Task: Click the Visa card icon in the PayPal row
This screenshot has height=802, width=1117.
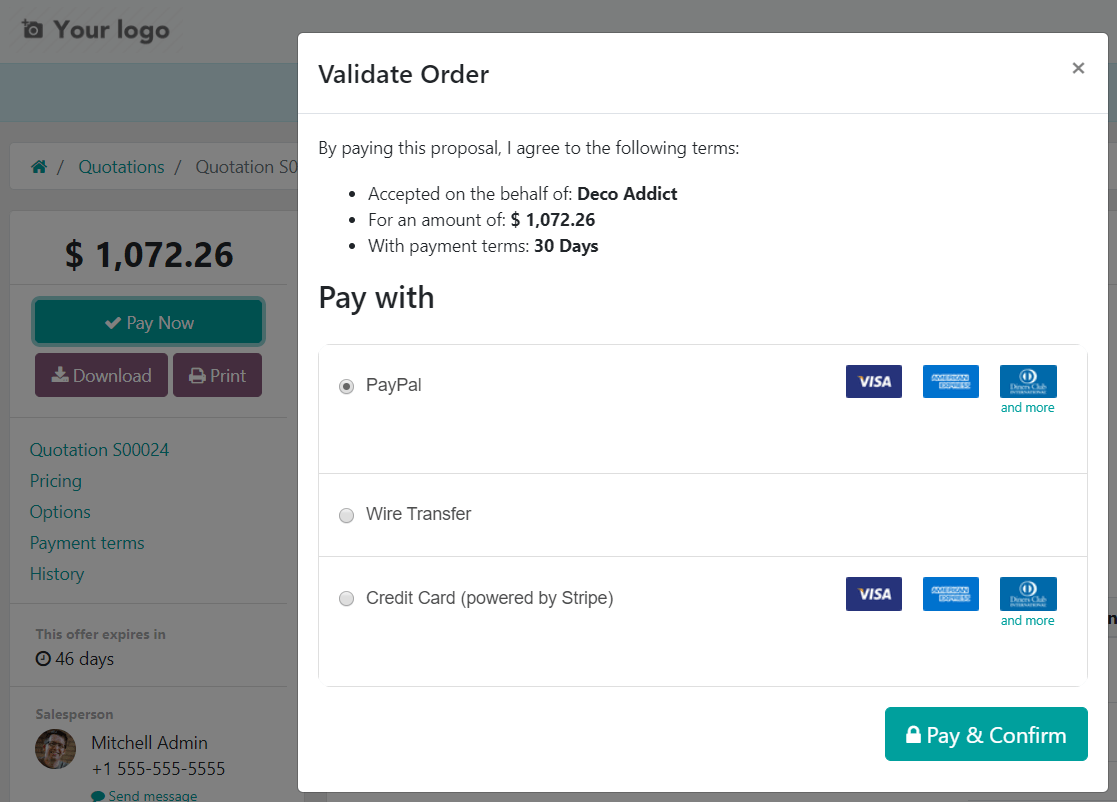Action: [873, 381]
